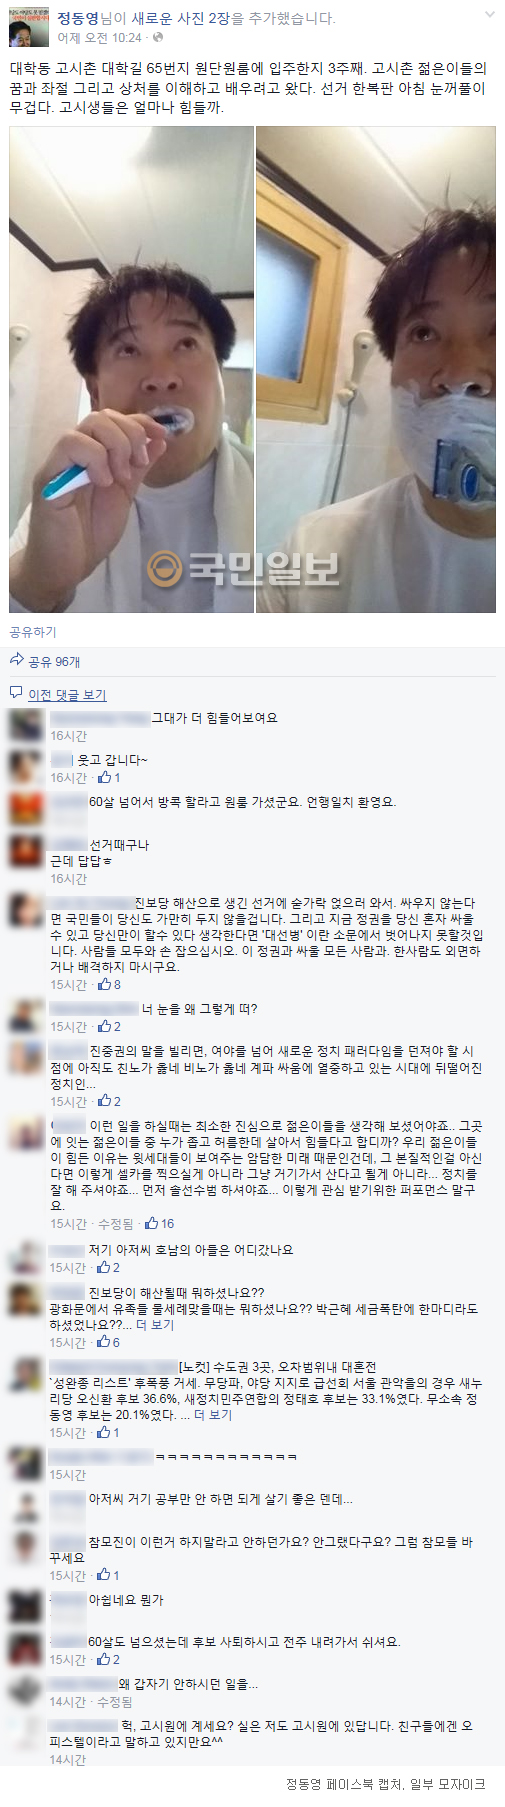Expand previous comments via 이전 댓글 보기
505x1807 pixels.
67,695
